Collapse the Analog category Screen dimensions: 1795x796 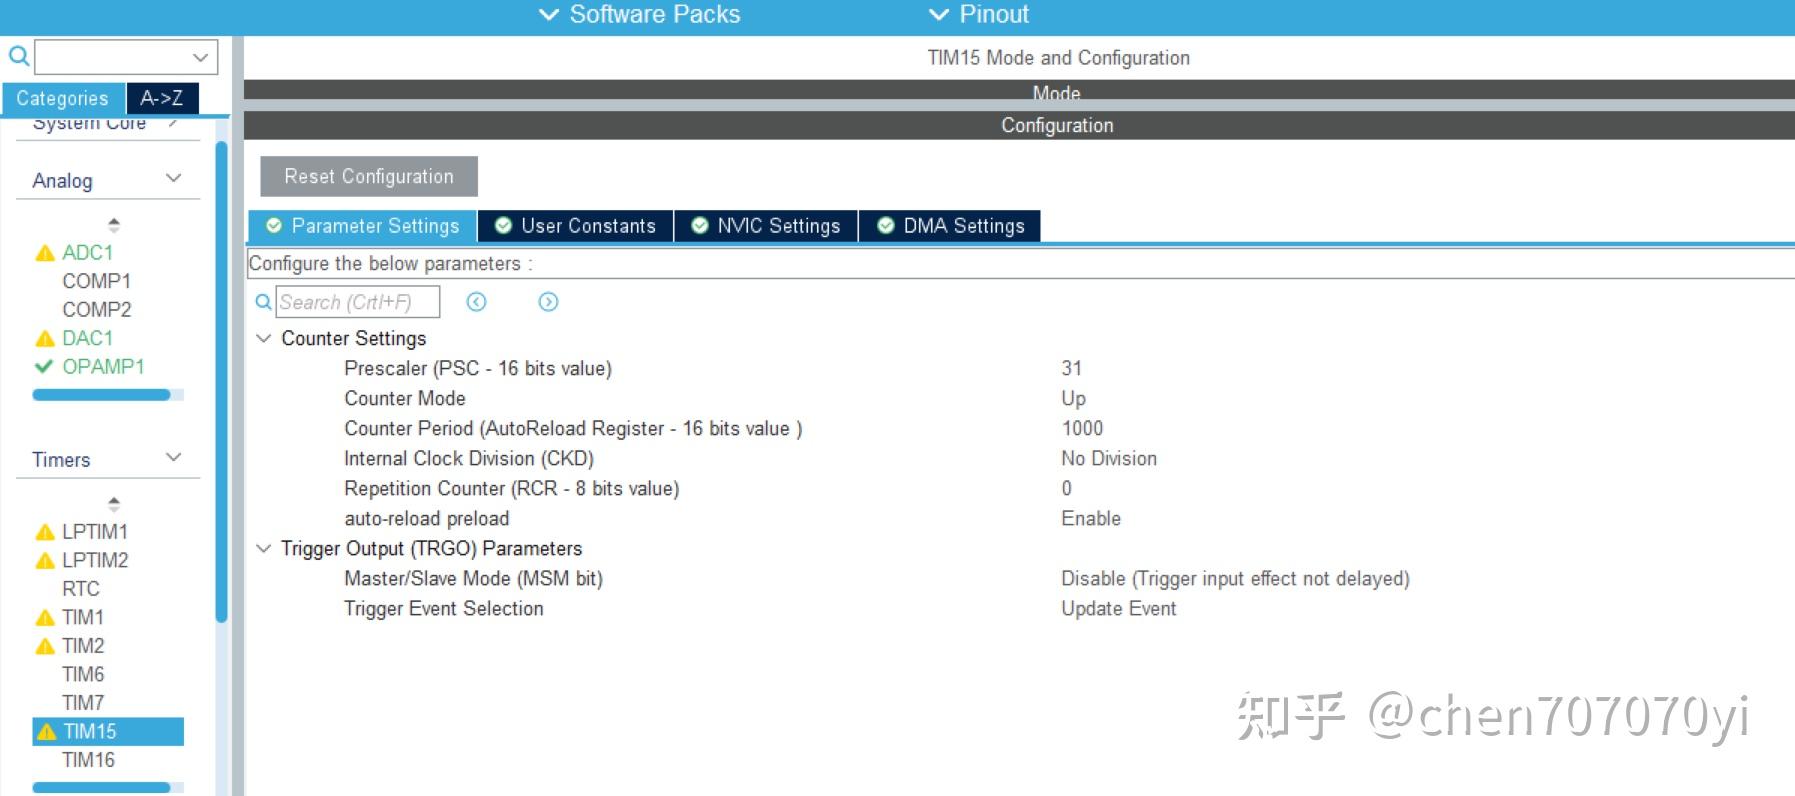pyautogui.click(x=173, y=179)
